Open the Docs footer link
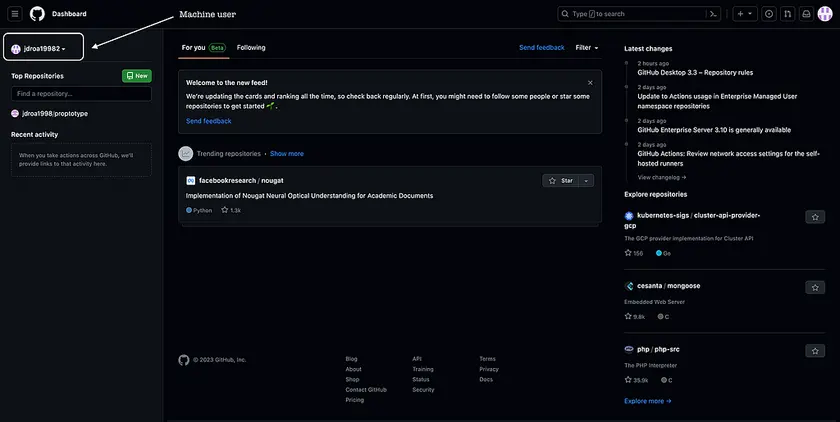 (486, 379)
